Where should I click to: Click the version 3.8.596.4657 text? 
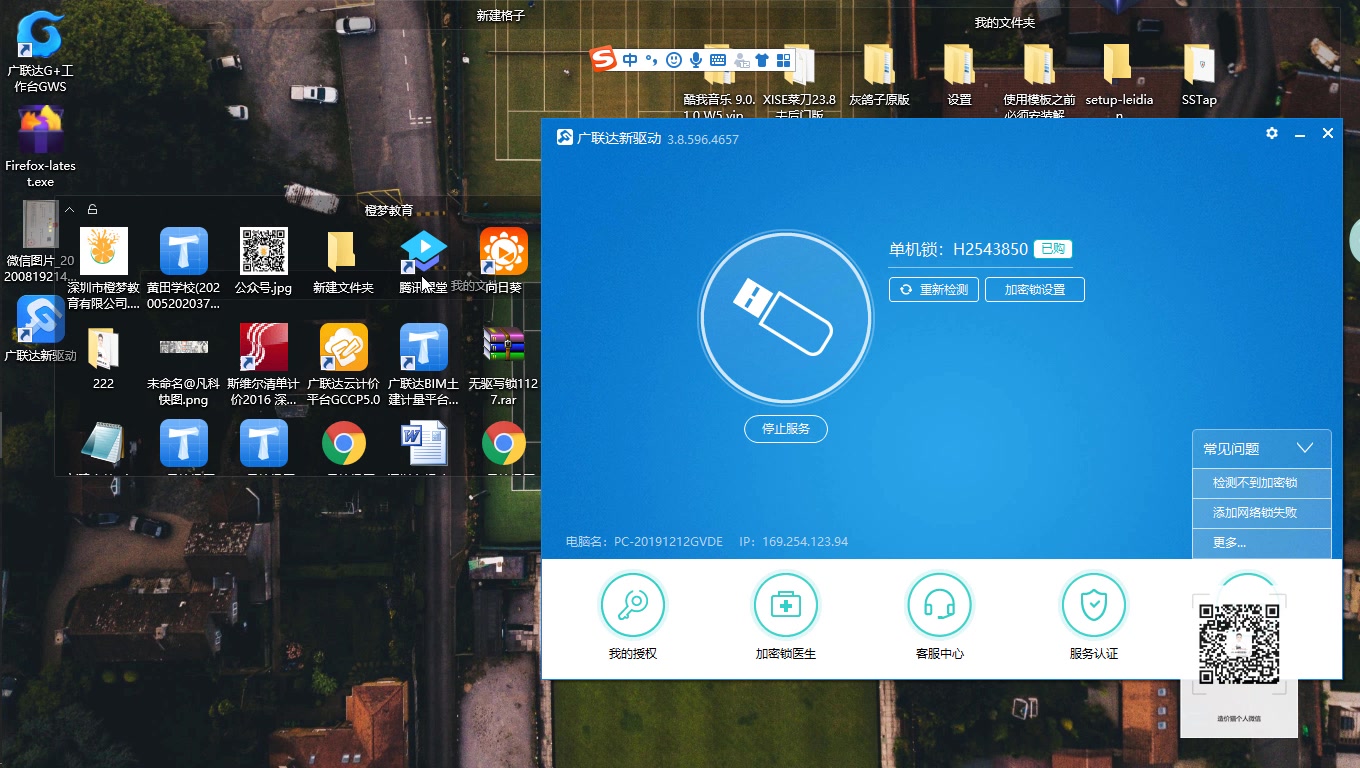click(x=703, y=140)
